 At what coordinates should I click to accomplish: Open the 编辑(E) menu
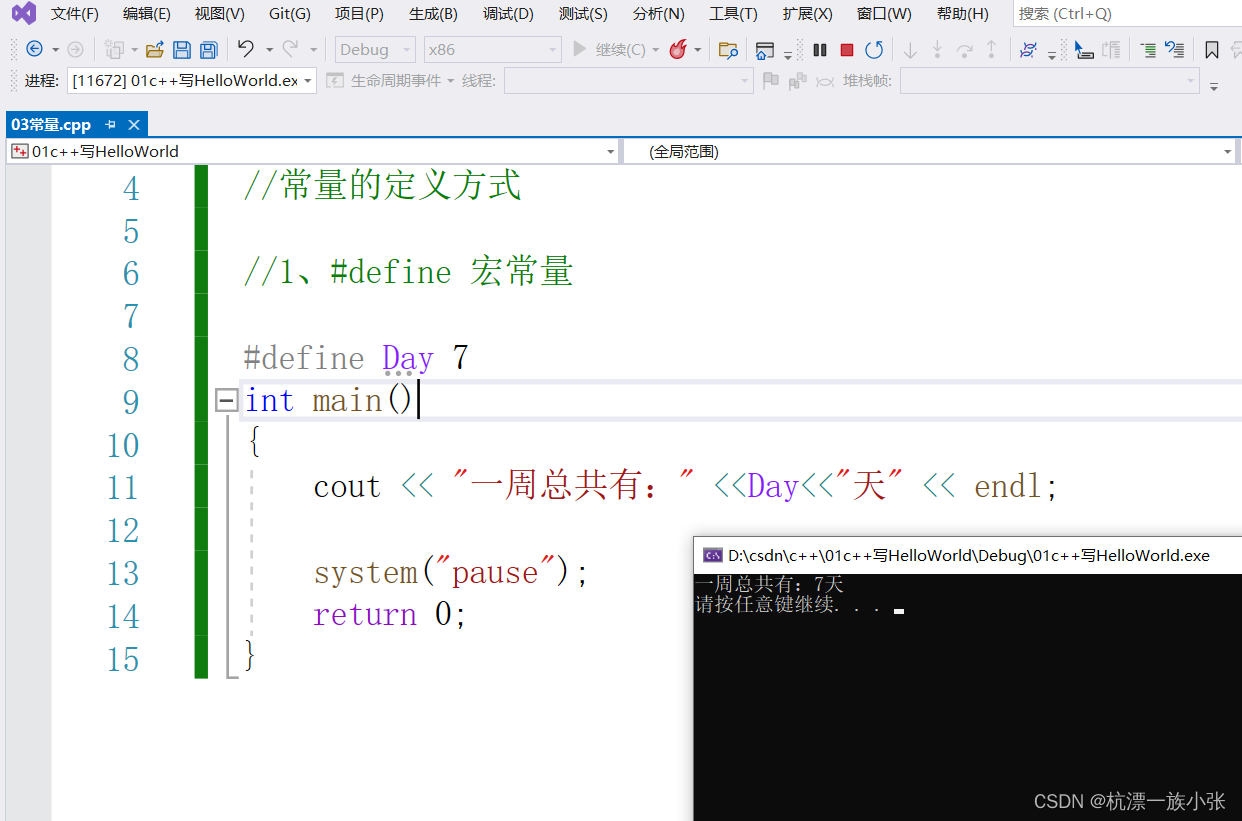coord(147,14)
